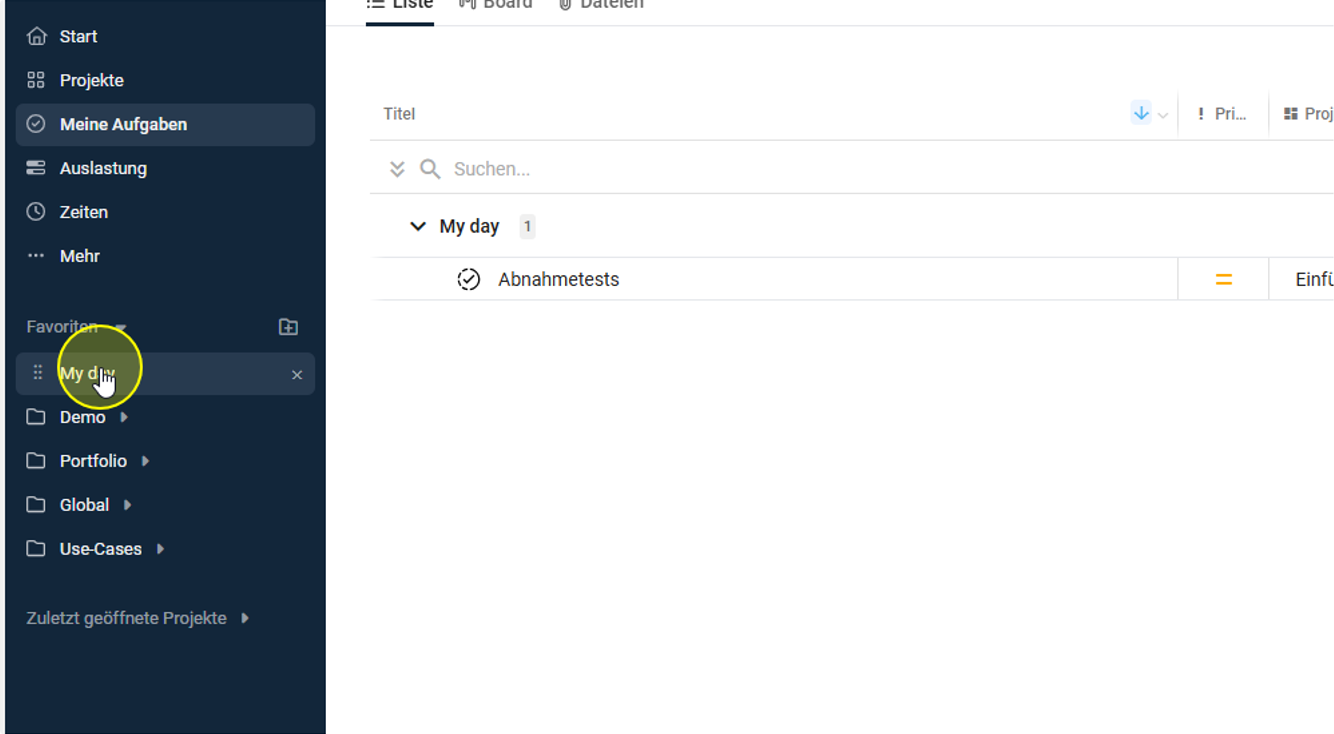Switch to the Dateien tab
This screenshot has height=734, width=1334.
coord(601,4)
